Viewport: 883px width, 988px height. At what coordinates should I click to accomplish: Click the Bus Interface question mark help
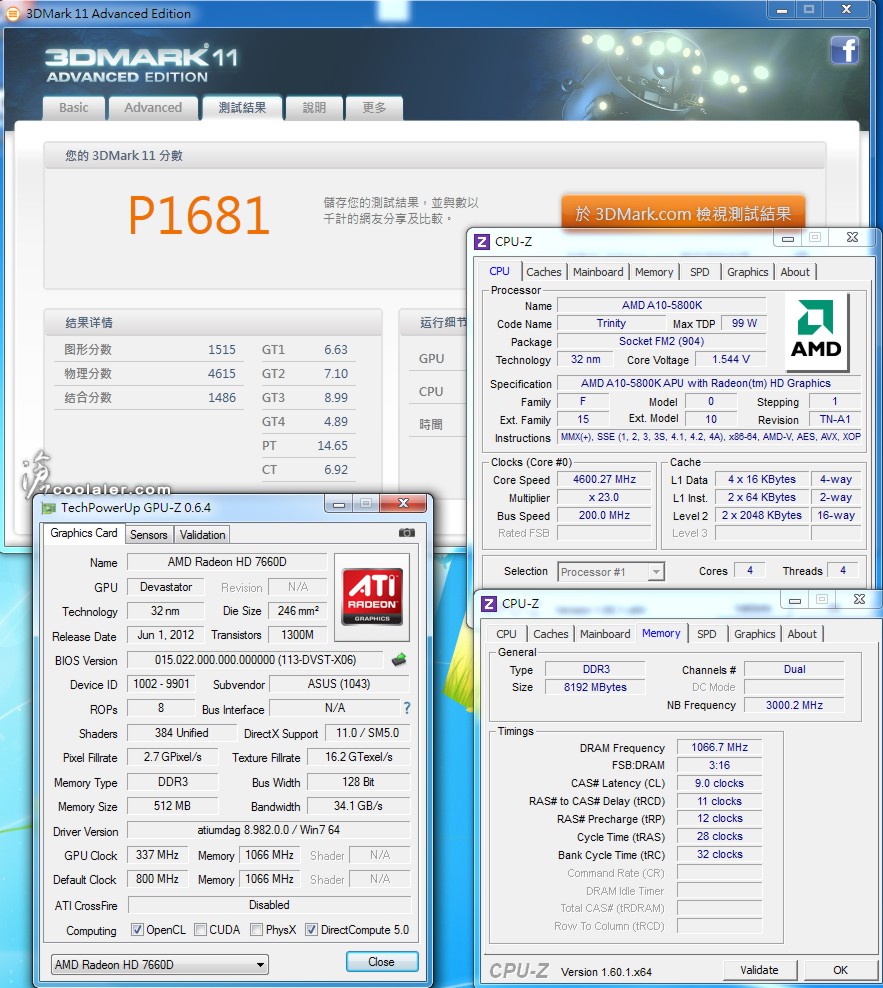pos(407,708)
